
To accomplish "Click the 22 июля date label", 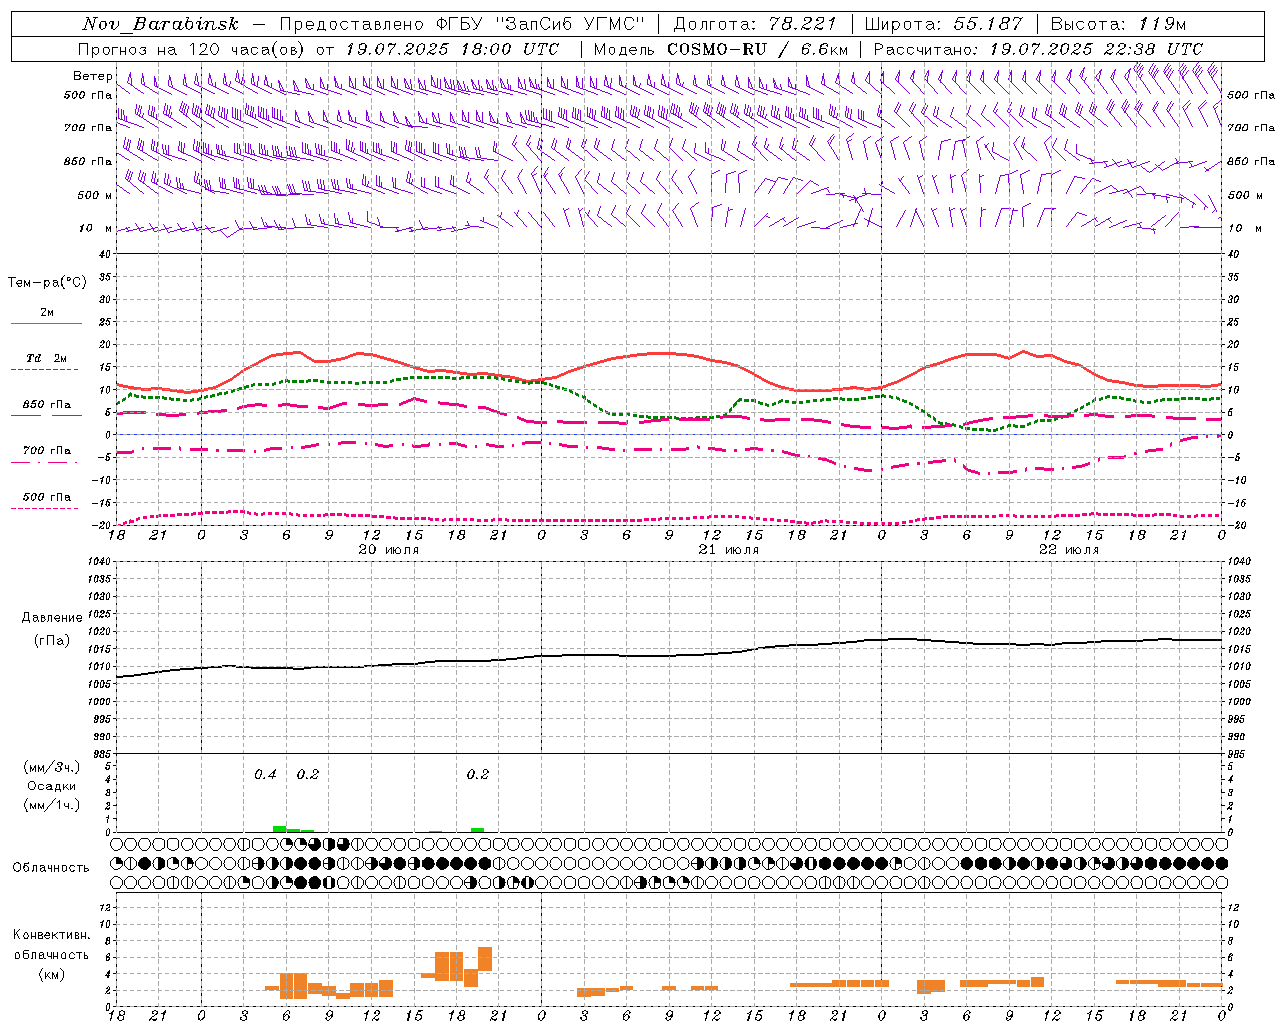I will (1069, 550).
